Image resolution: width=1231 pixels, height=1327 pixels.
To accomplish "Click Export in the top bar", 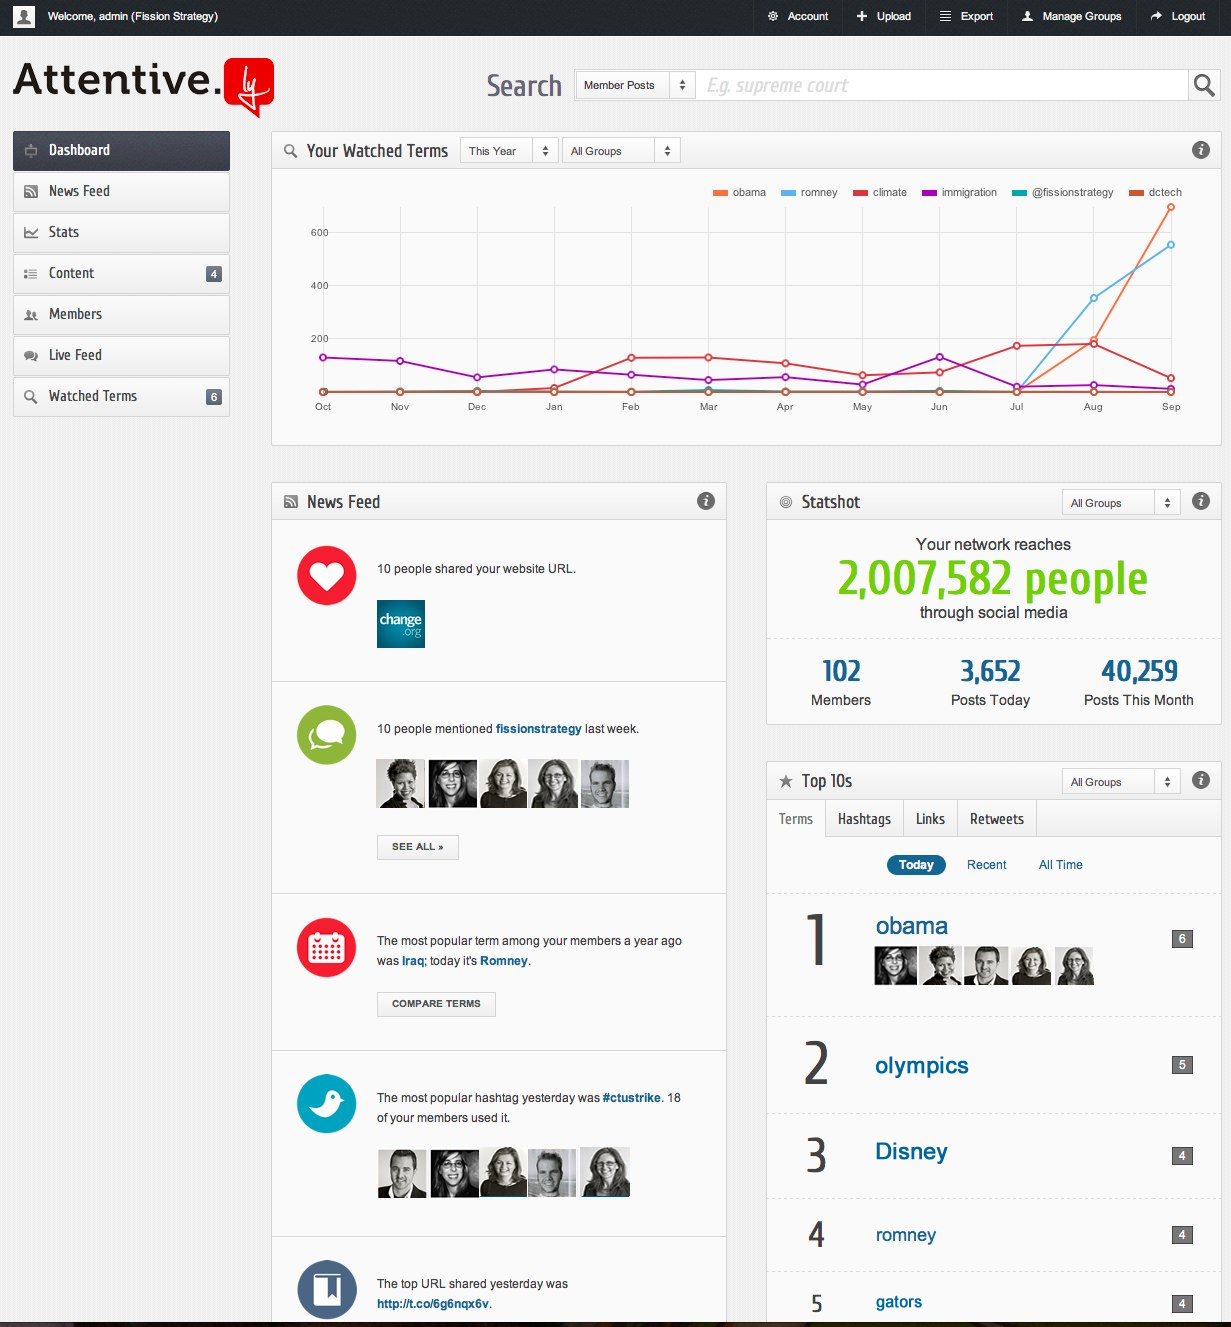I will click(966, 16).
